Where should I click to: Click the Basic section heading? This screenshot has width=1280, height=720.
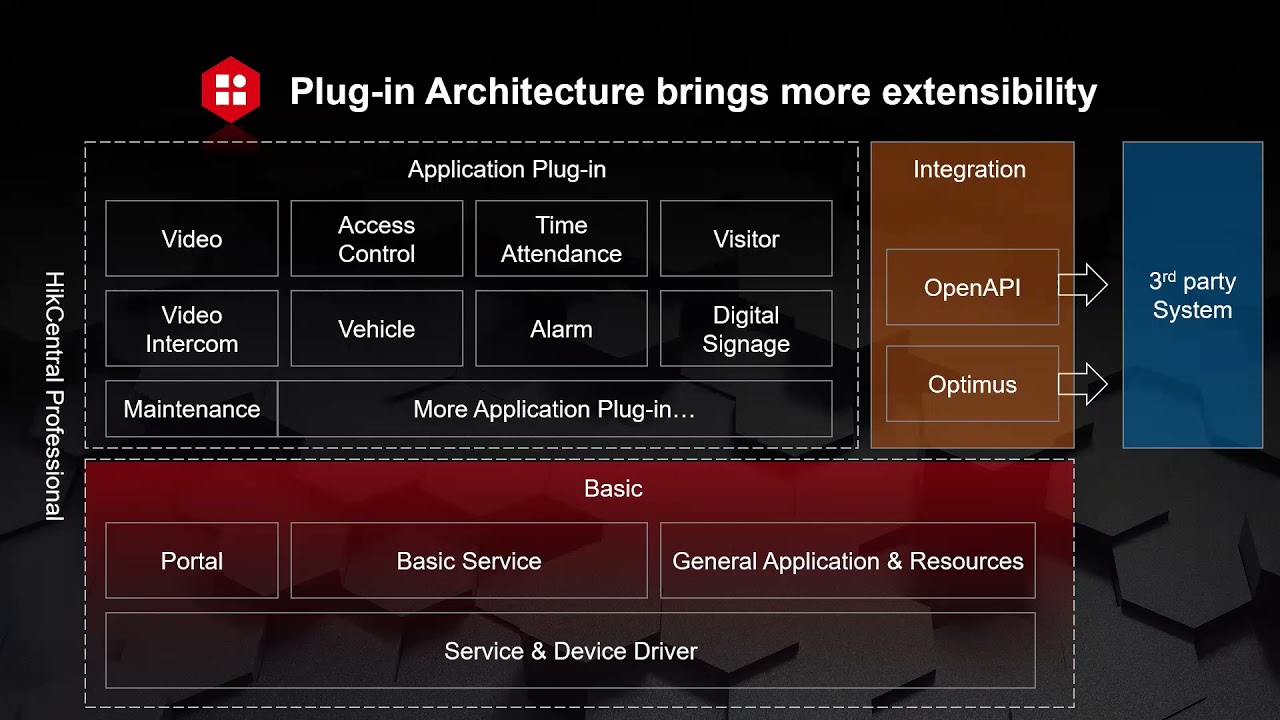(x=613, y=489)
